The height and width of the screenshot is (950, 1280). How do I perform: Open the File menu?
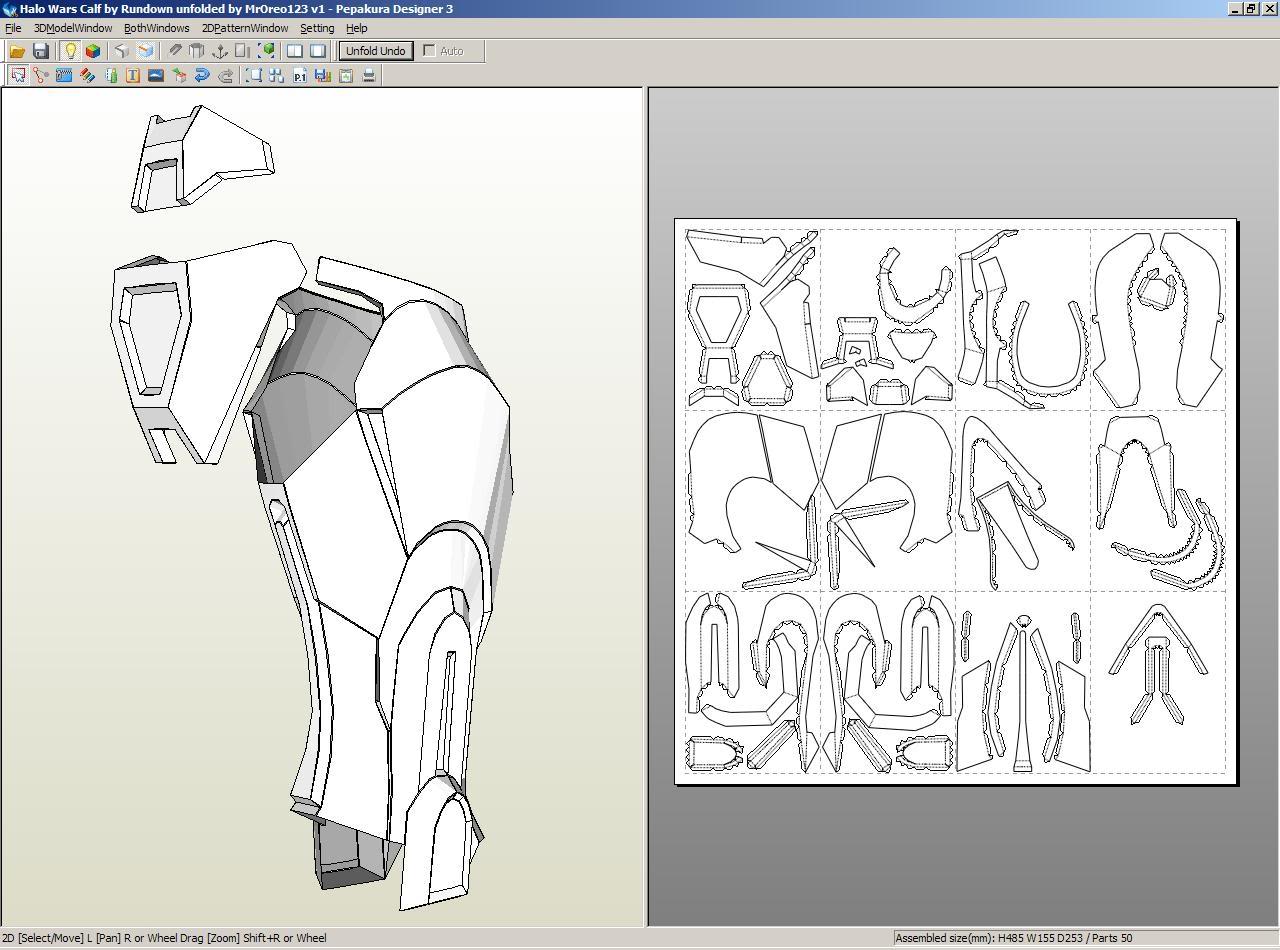[13, 28]
